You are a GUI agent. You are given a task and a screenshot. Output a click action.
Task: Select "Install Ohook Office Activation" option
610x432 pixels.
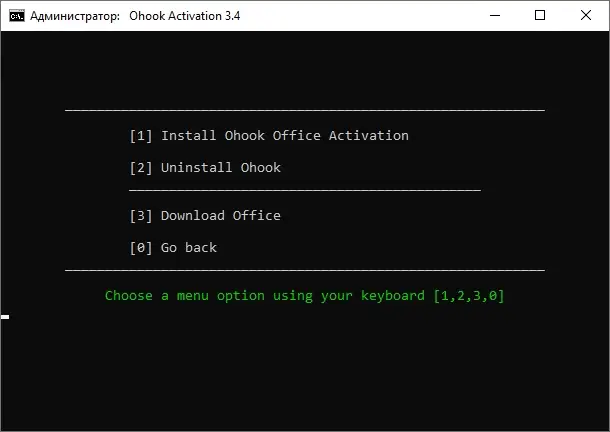(x=284, y=136)
